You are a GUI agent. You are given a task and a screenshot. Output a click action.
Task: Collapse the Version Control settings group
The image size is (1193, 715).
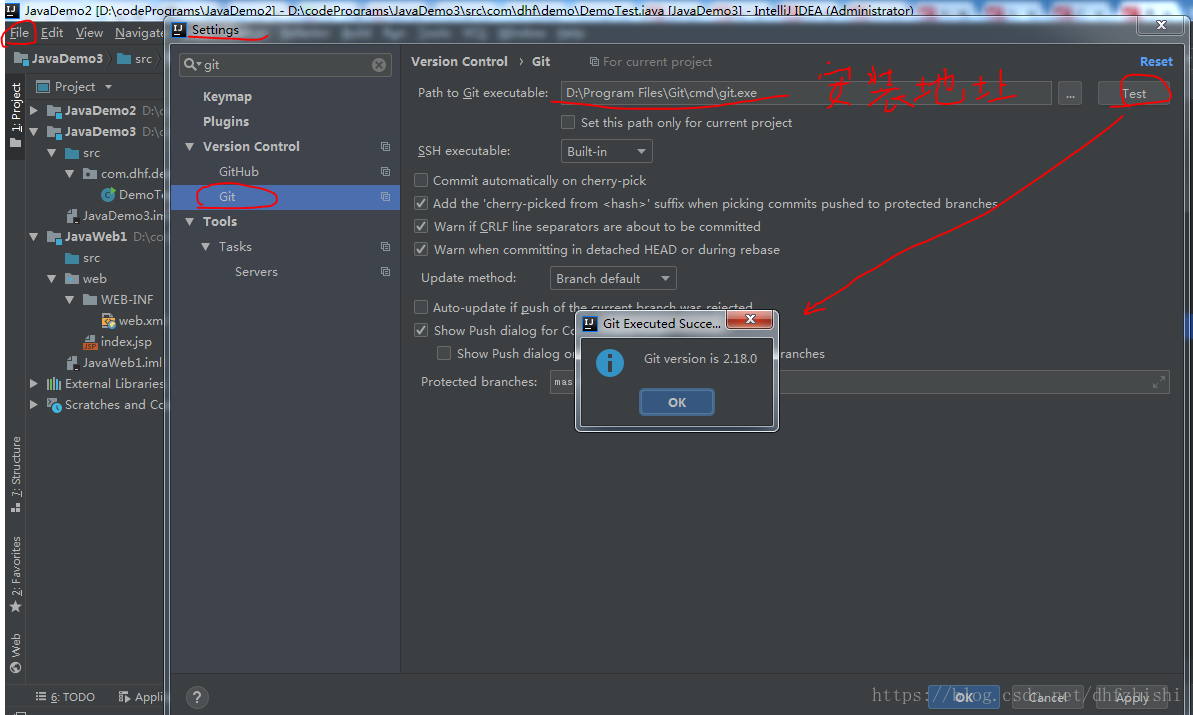coord(189,147)
